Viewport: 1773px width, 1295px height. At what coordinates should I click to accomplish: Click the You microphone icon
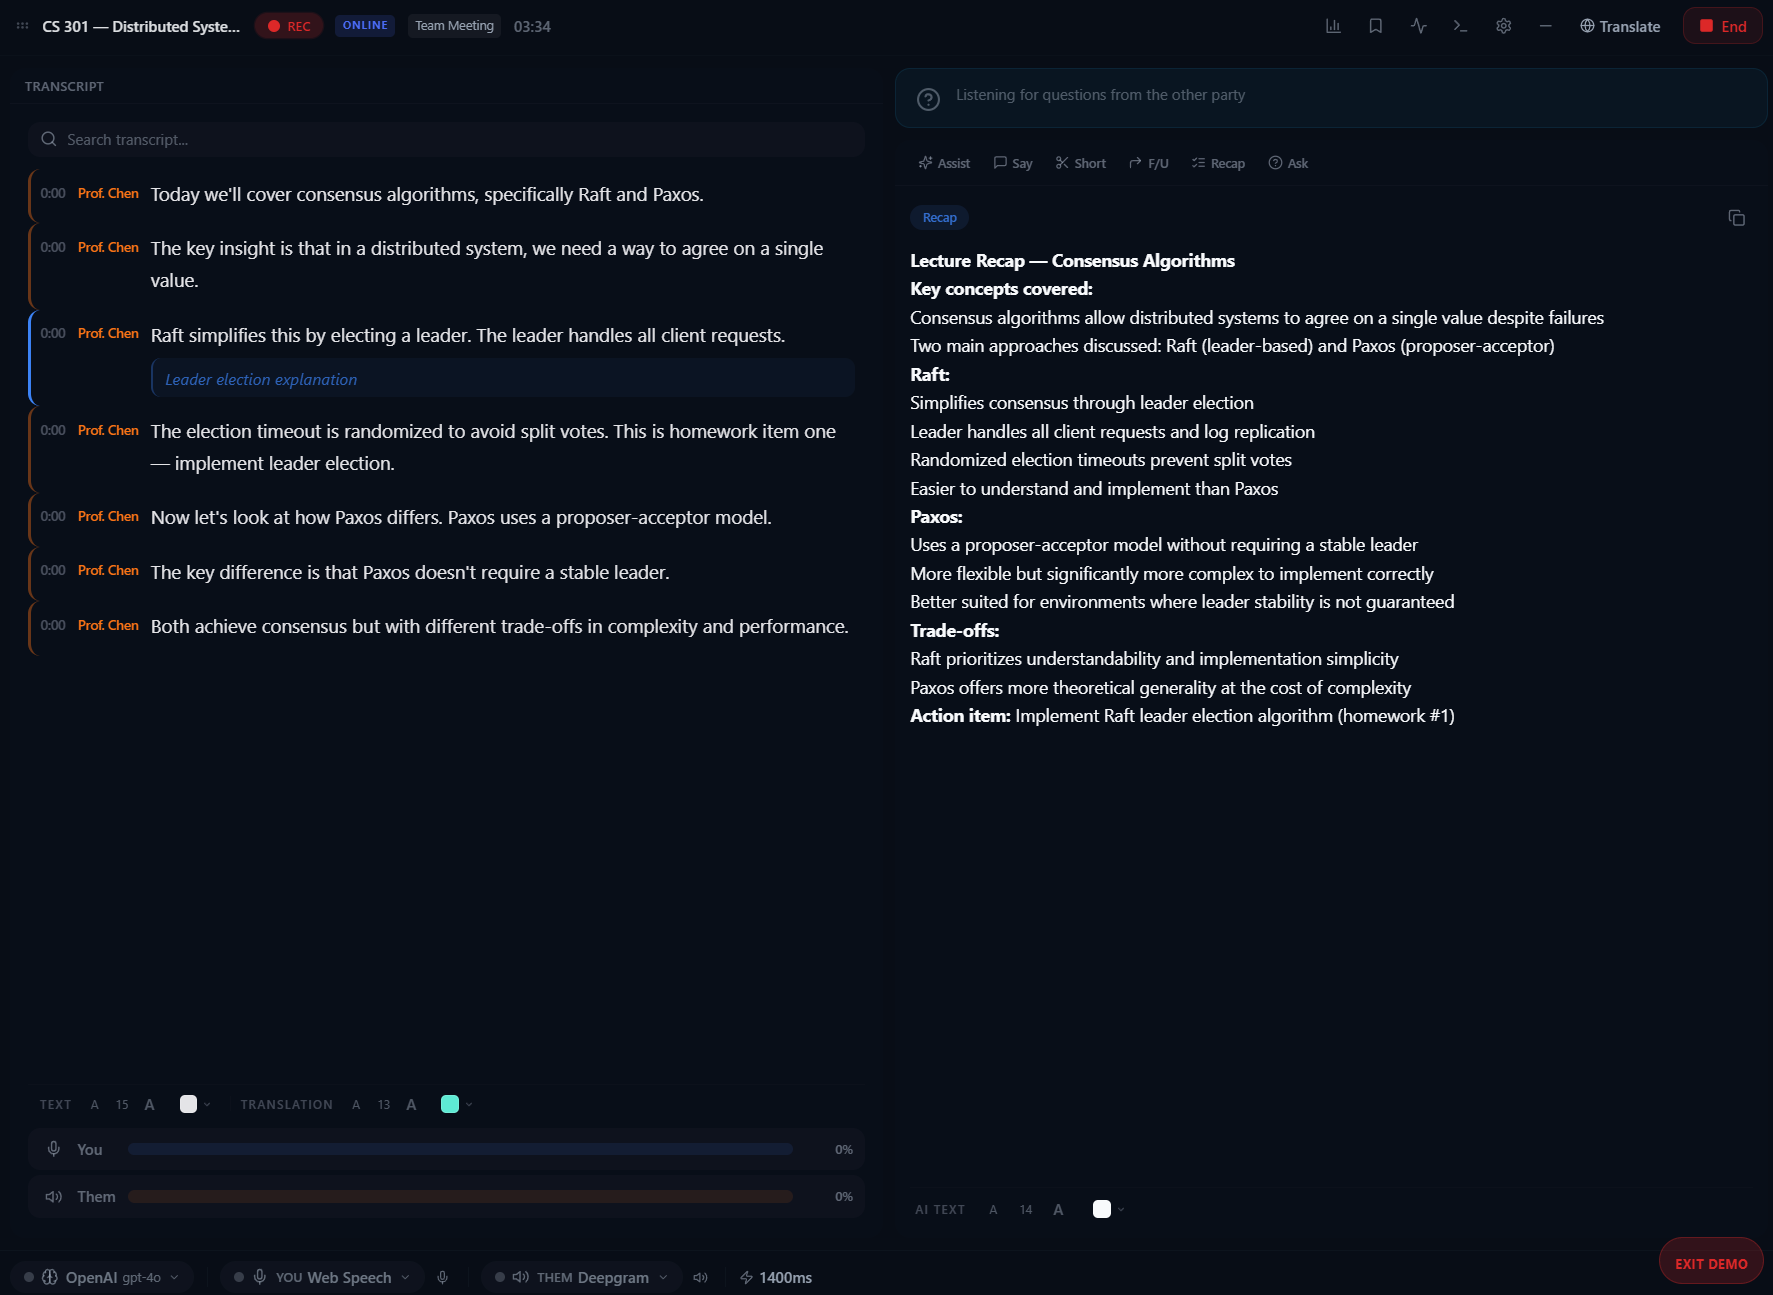54,1149
